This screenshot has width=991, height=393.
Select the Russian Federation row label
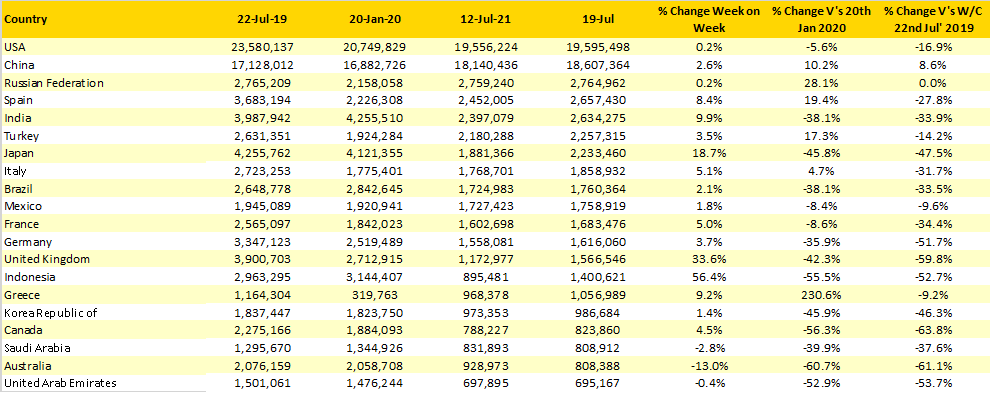point(54,83)
